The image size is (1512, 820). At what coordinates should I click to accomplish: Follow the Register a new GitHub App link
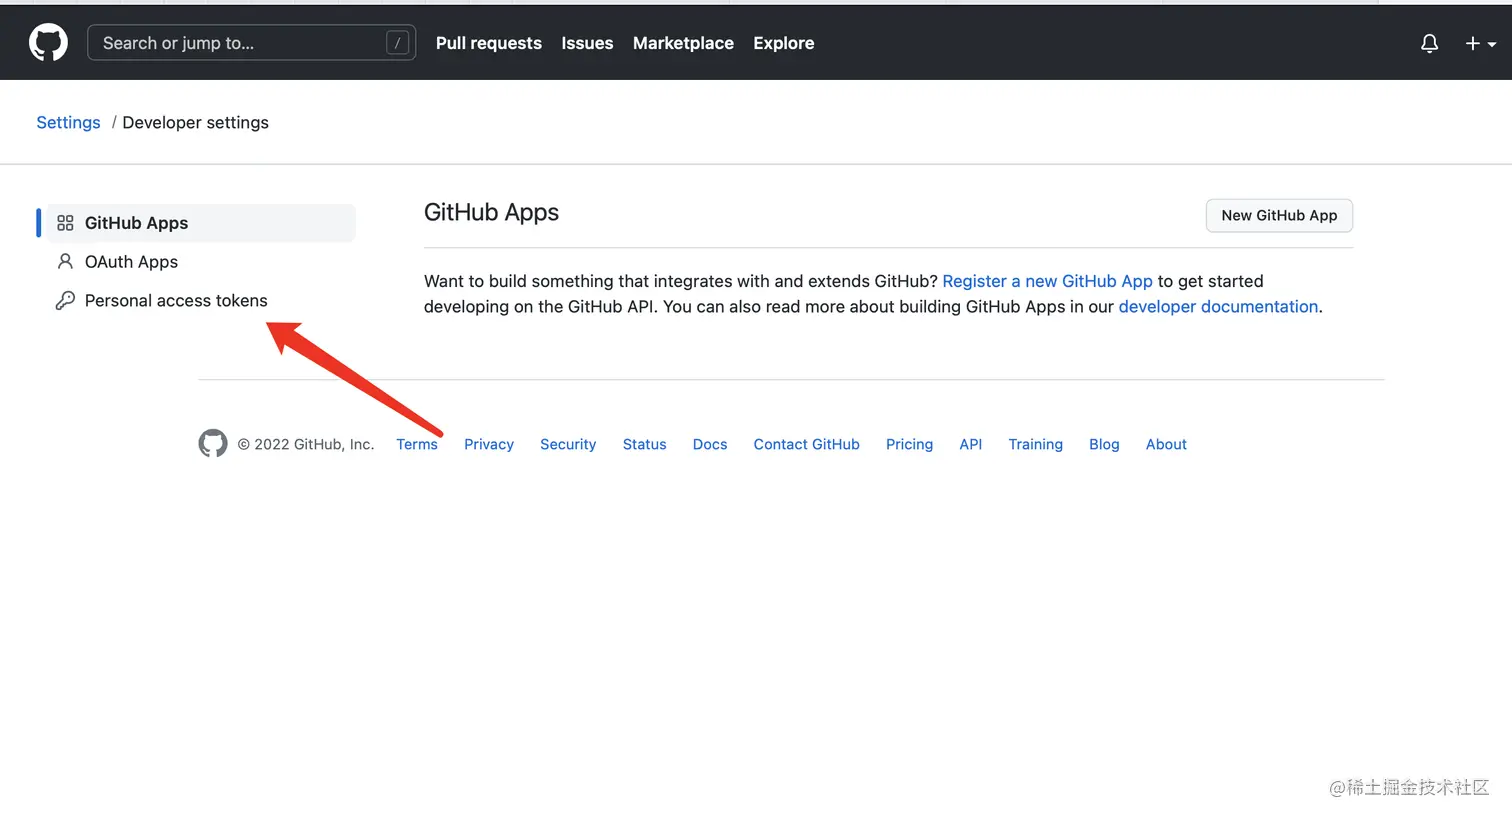(x=1047, y=281)
